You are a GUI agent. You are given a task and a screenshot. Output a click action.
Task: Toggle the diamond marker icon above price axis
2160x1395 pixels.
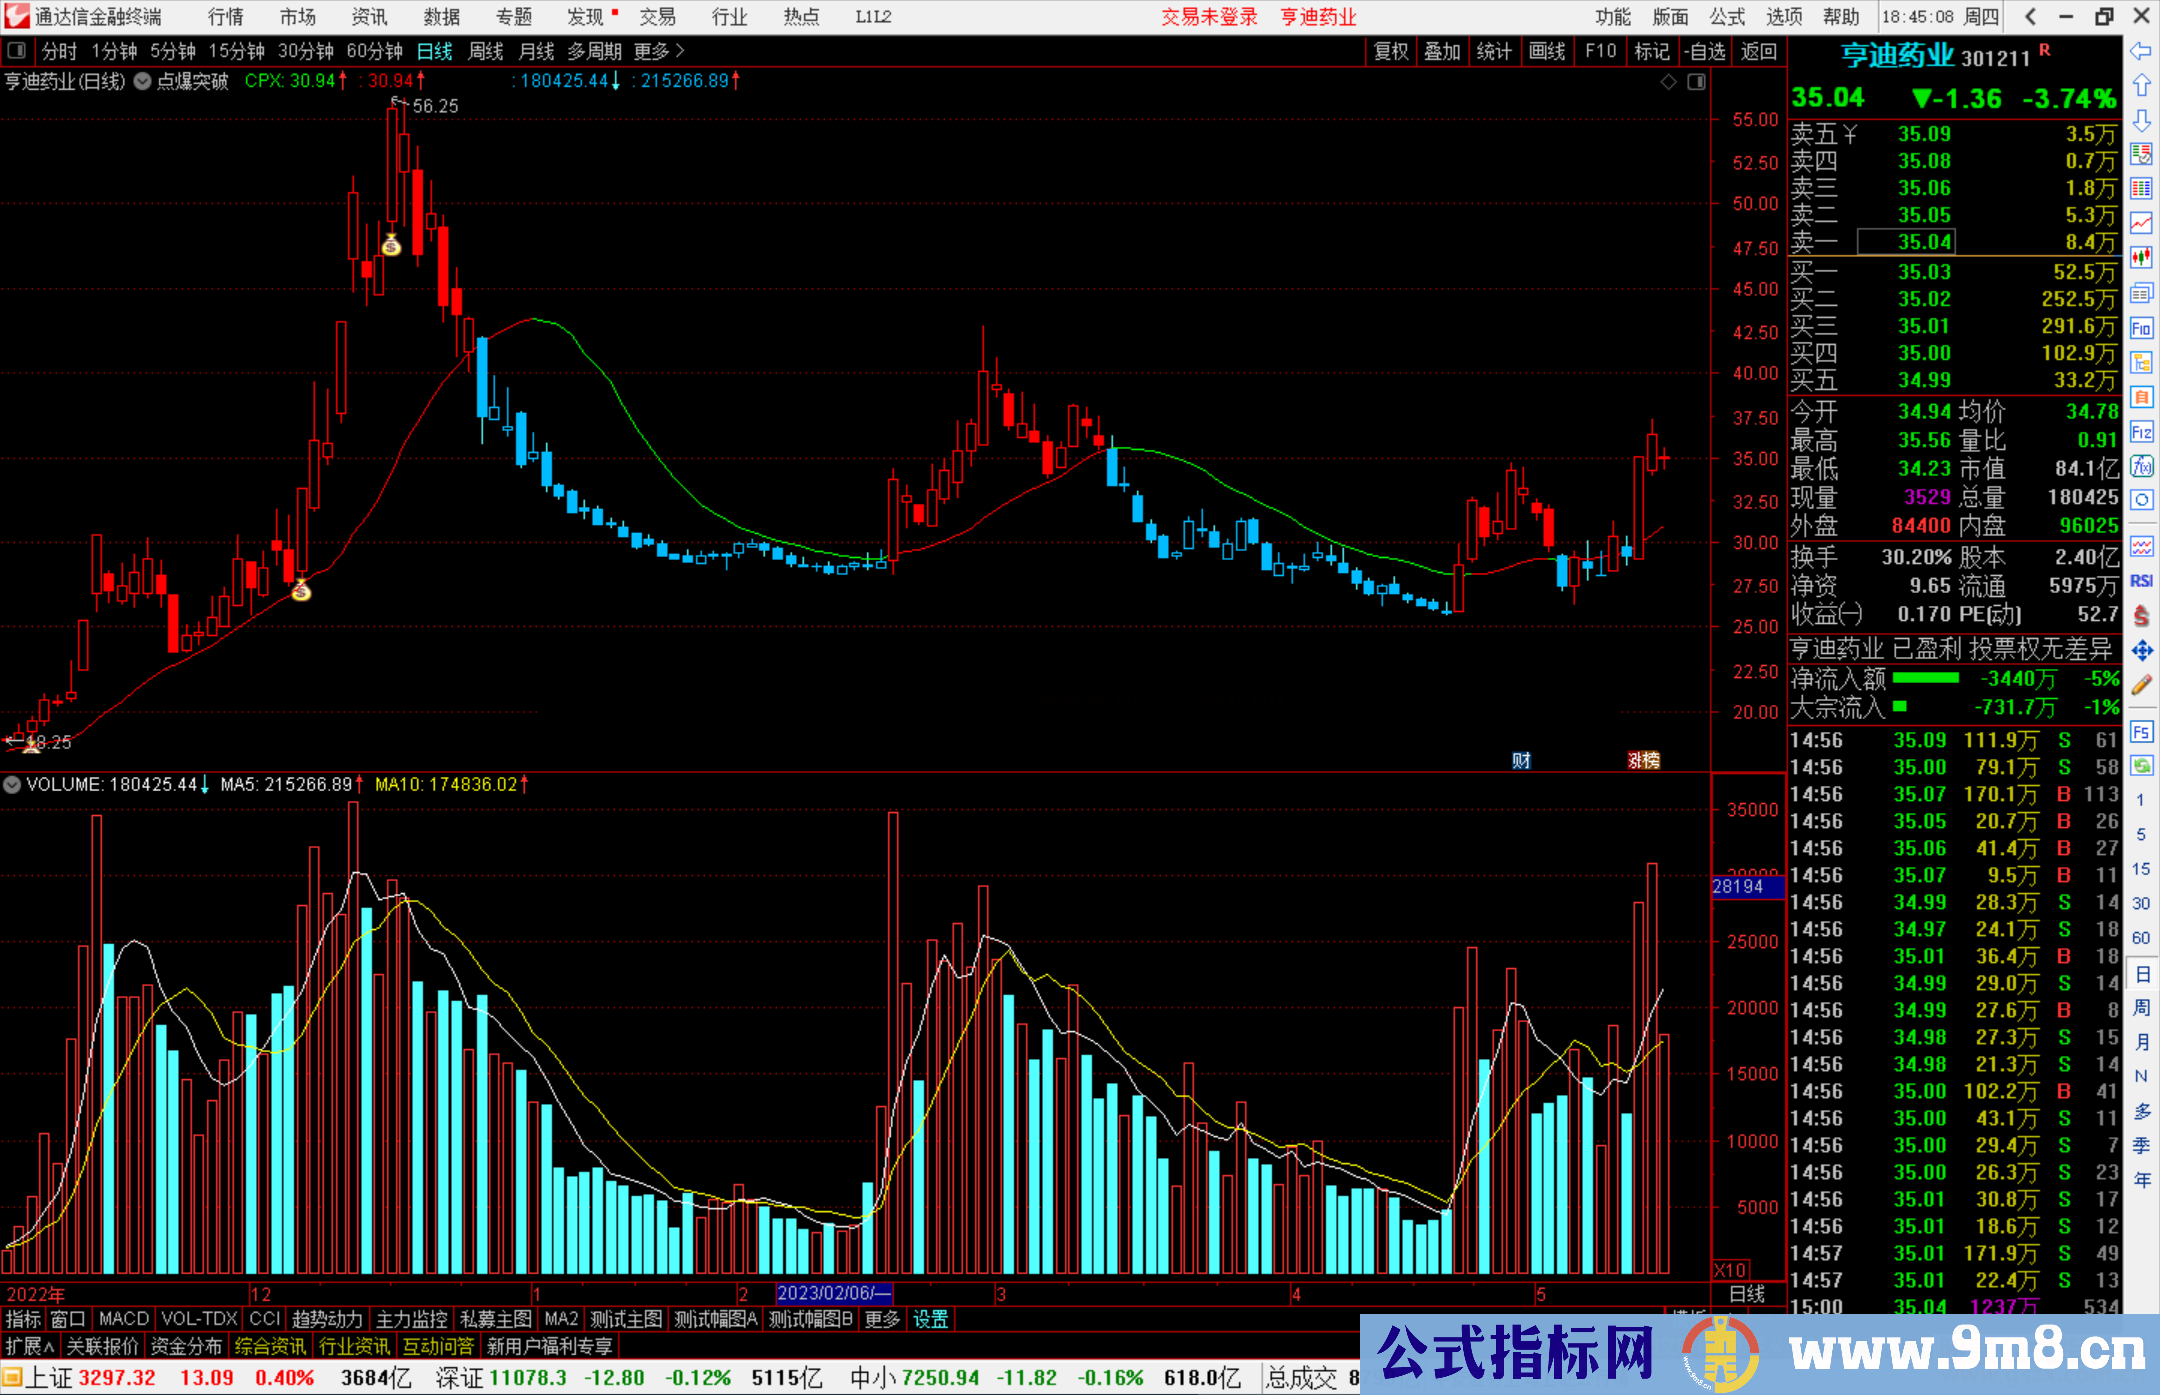click(1668, 82)
